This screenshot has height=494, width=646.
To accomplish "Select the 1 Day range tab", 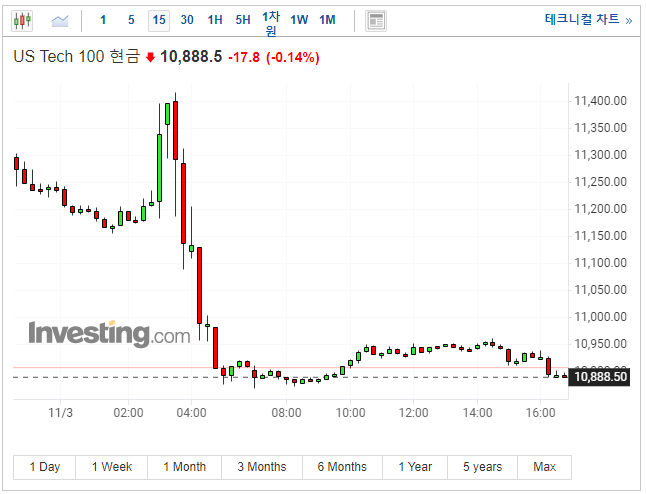I will [44, 467].
